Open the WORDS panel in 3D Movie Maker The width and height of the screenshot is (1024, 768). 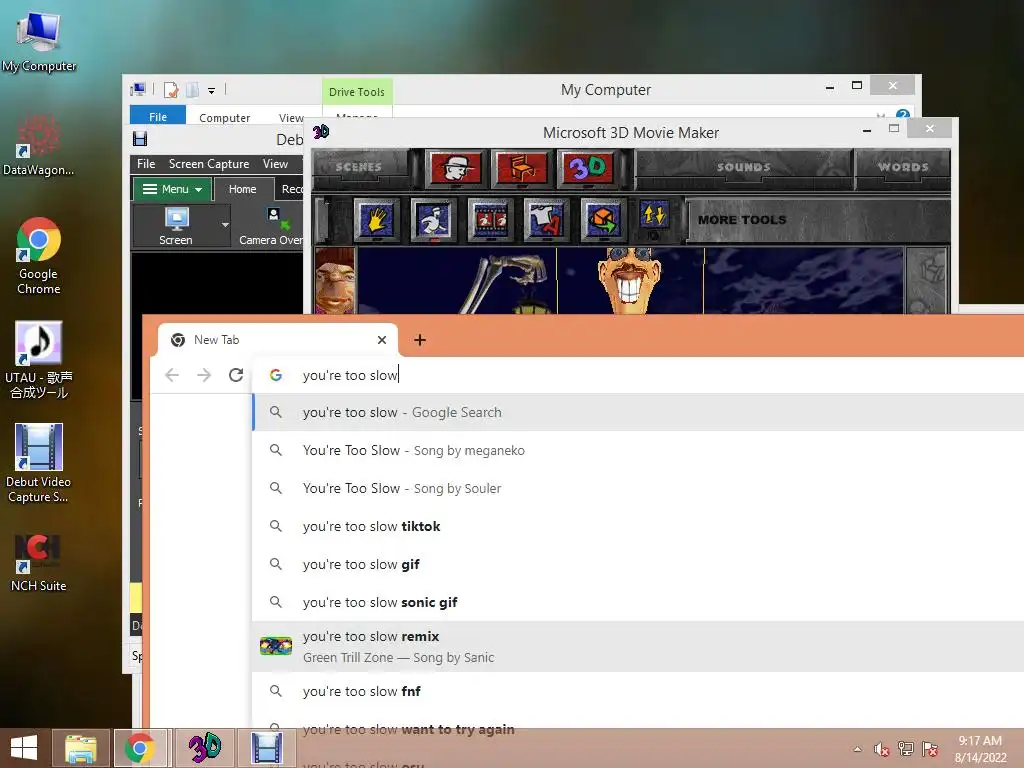point(903,167)
